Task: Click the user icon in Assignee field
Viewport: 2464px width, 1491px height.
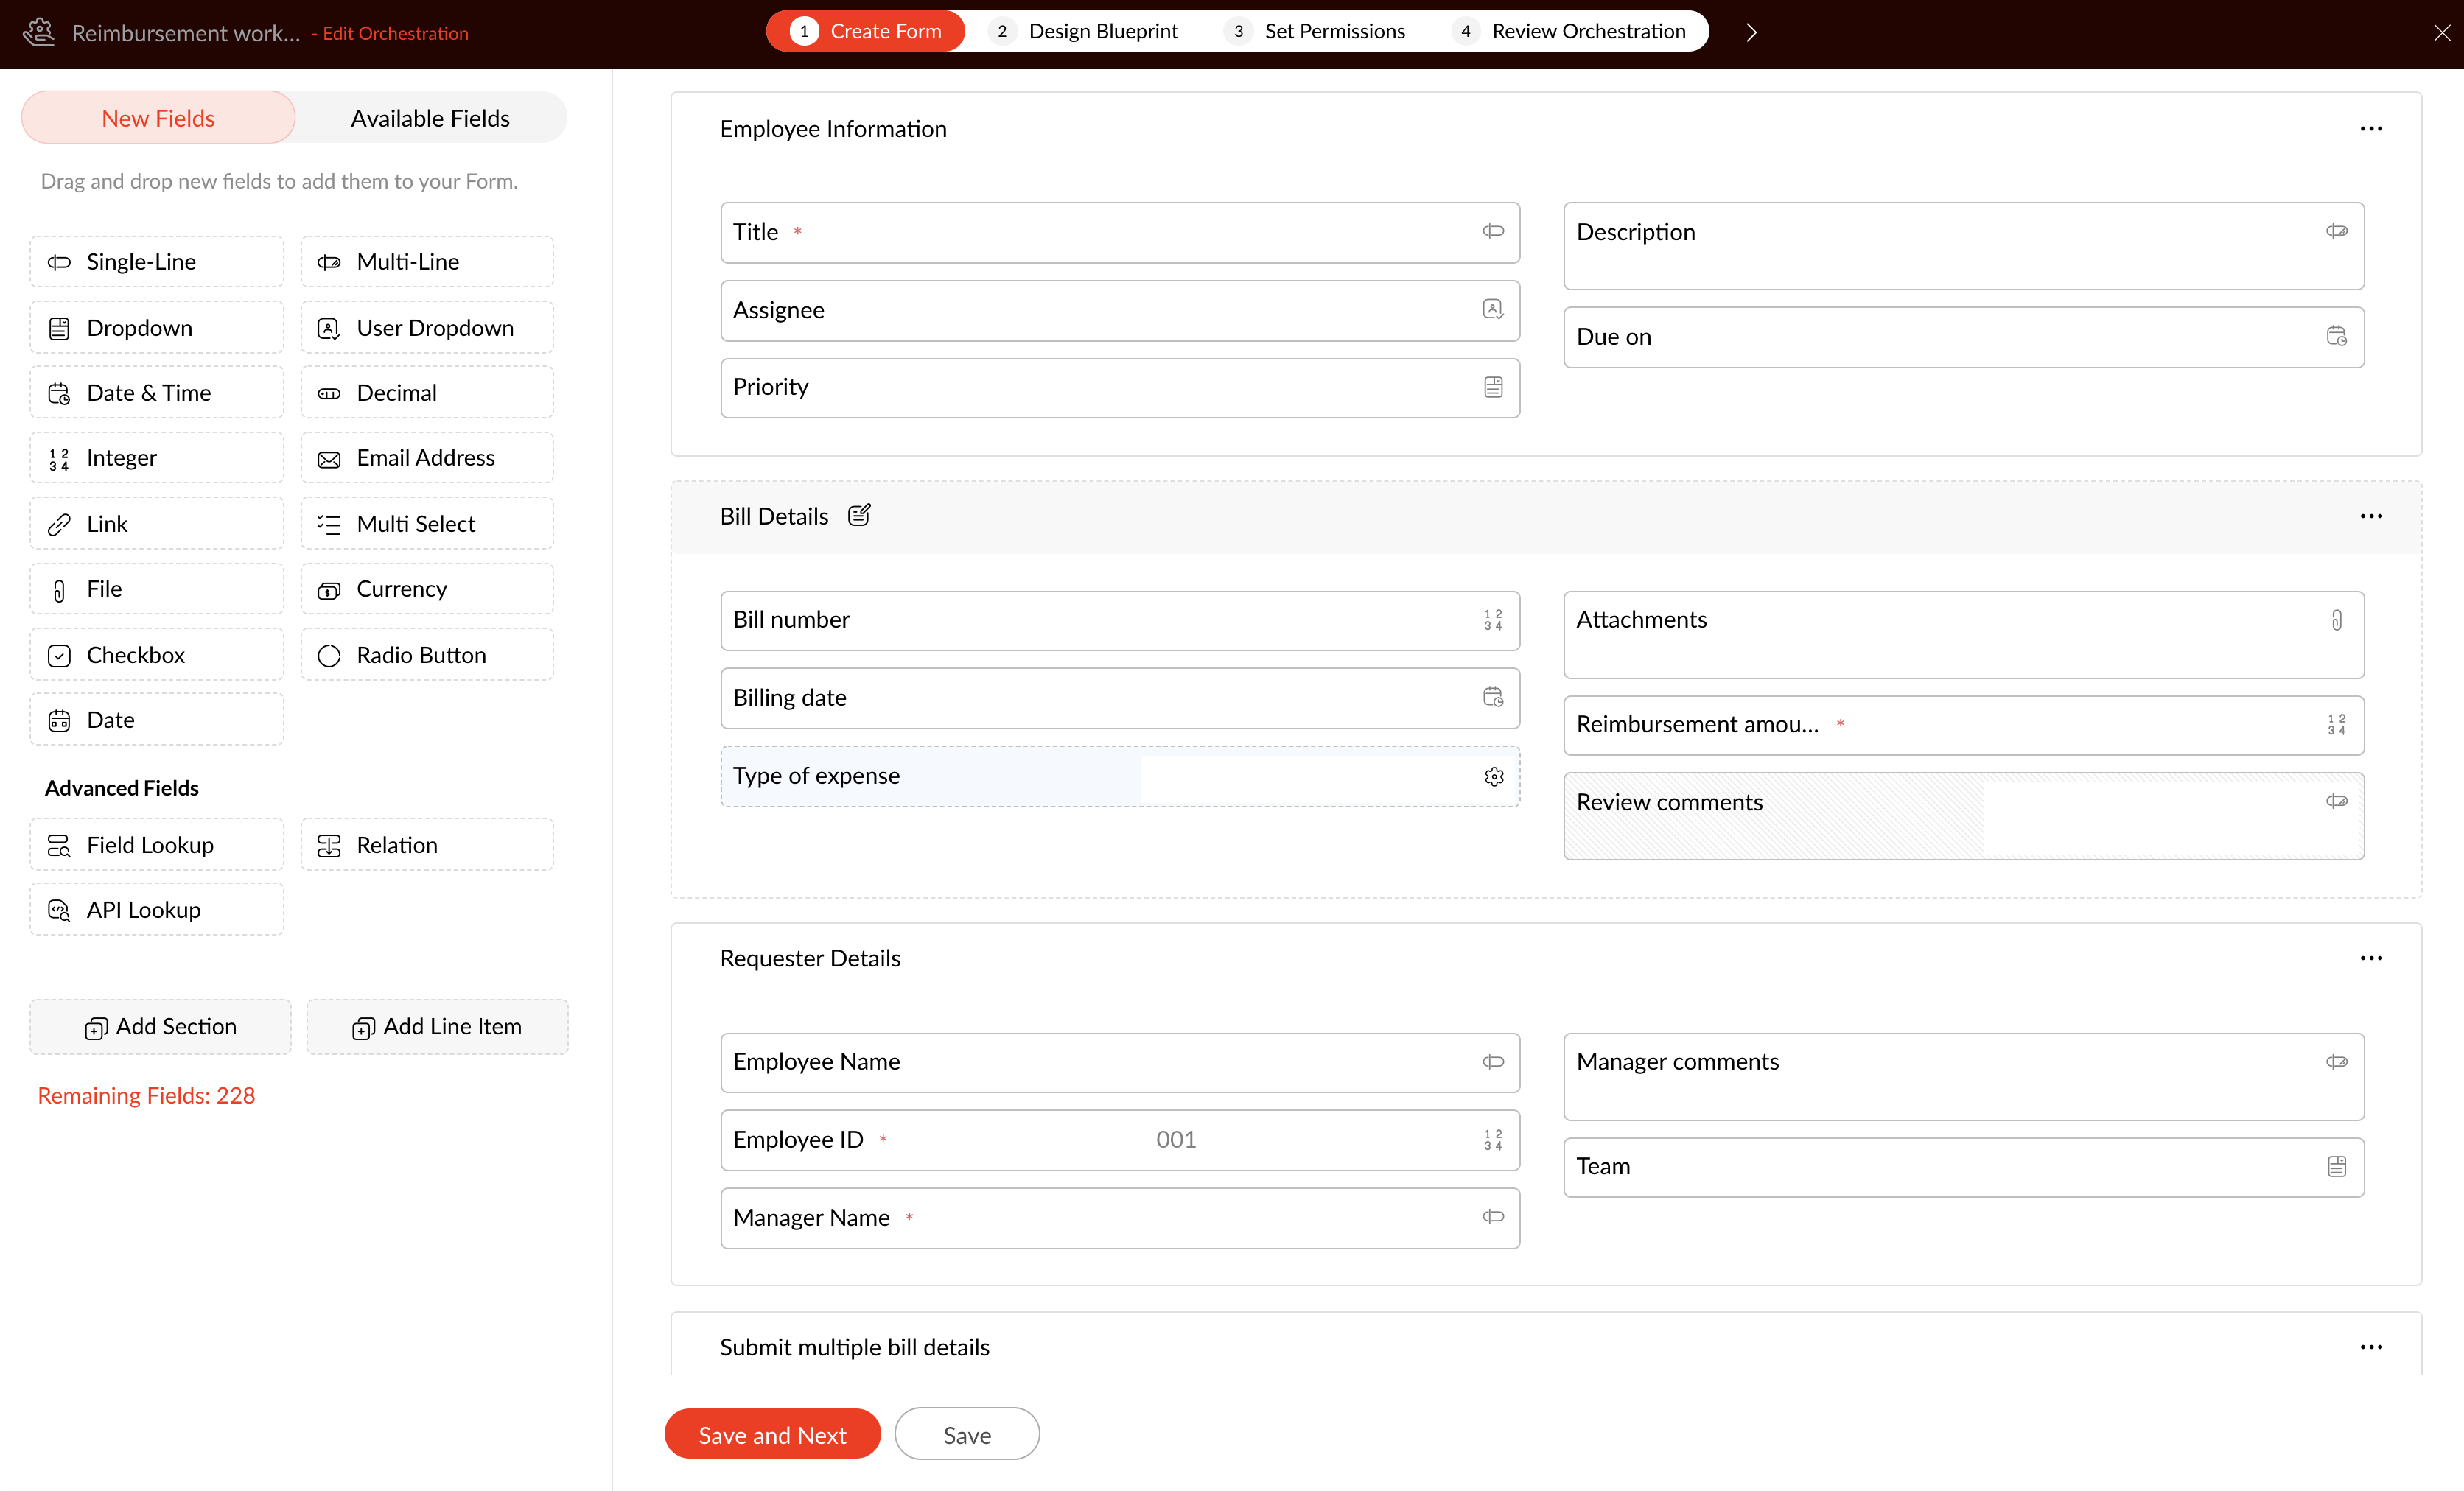Action: [1492, 310]
